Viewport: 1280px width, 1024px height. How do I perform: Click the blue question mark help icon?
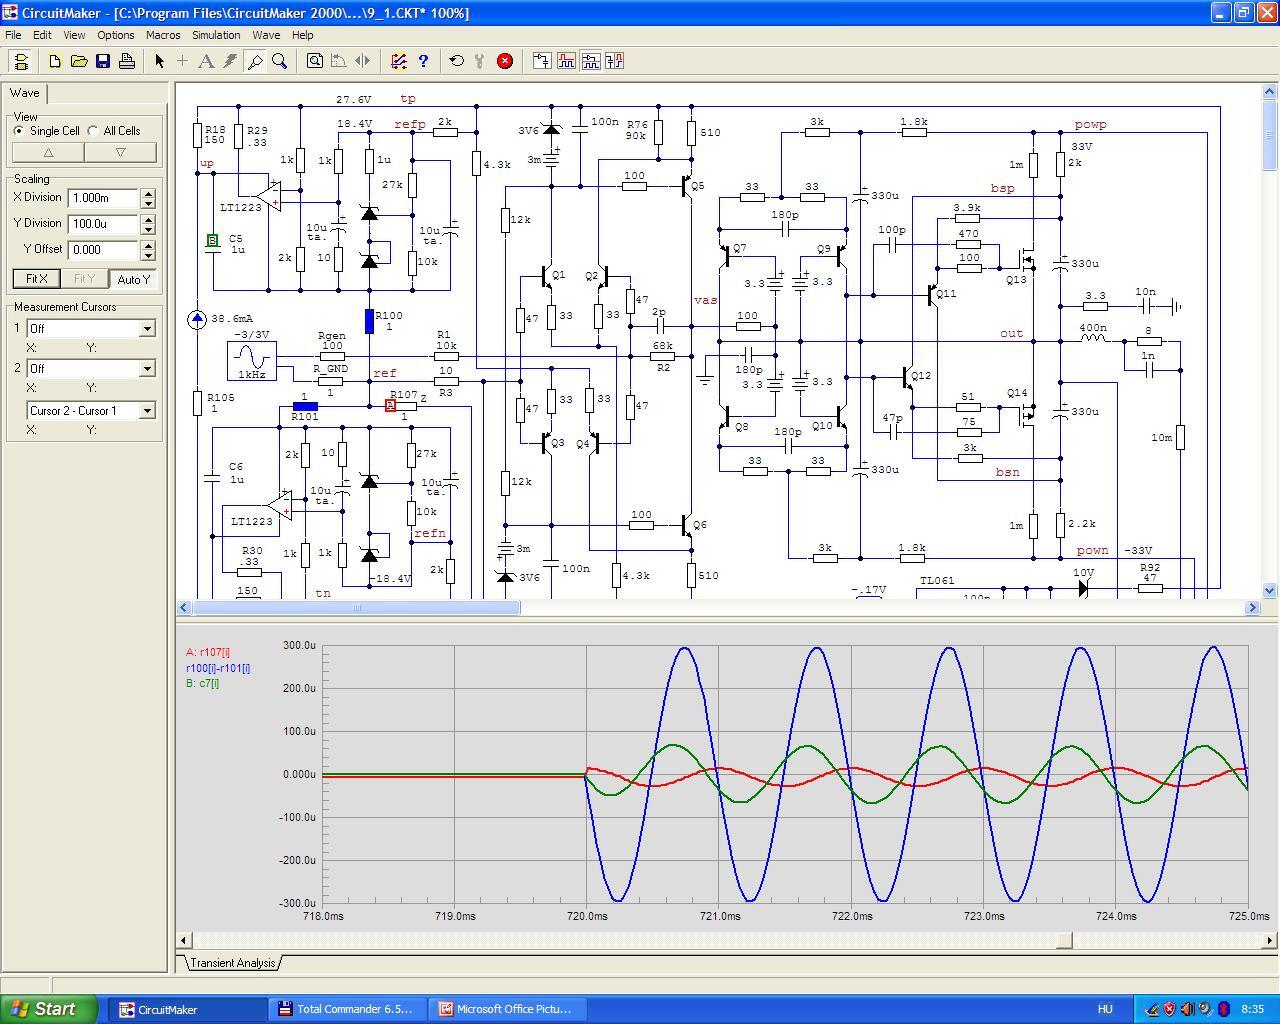tap(423, 61)
